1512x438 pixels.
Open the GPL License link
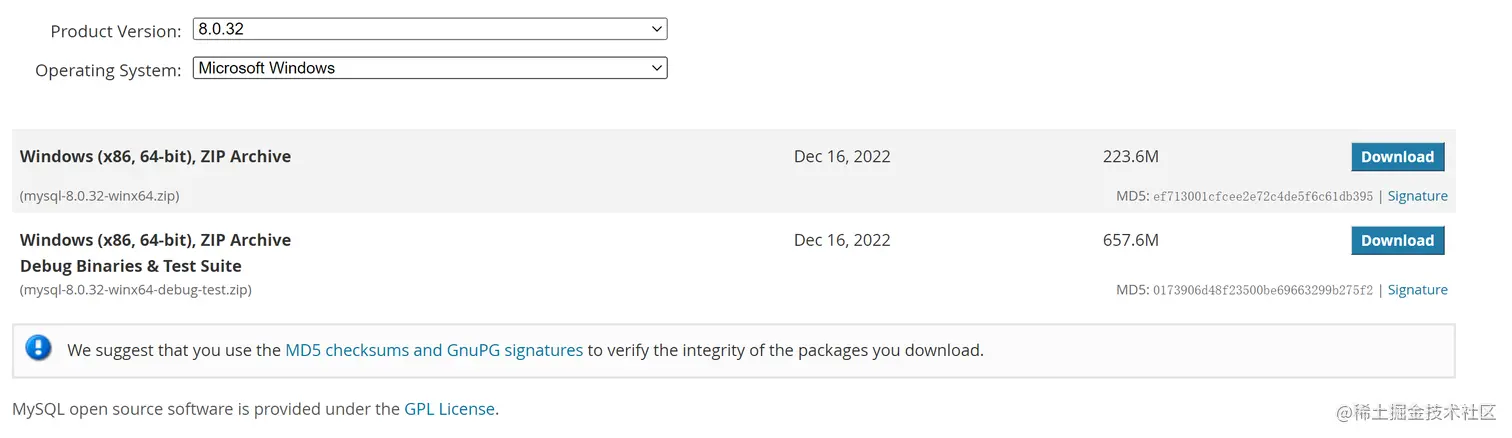[x=449, y=408]
